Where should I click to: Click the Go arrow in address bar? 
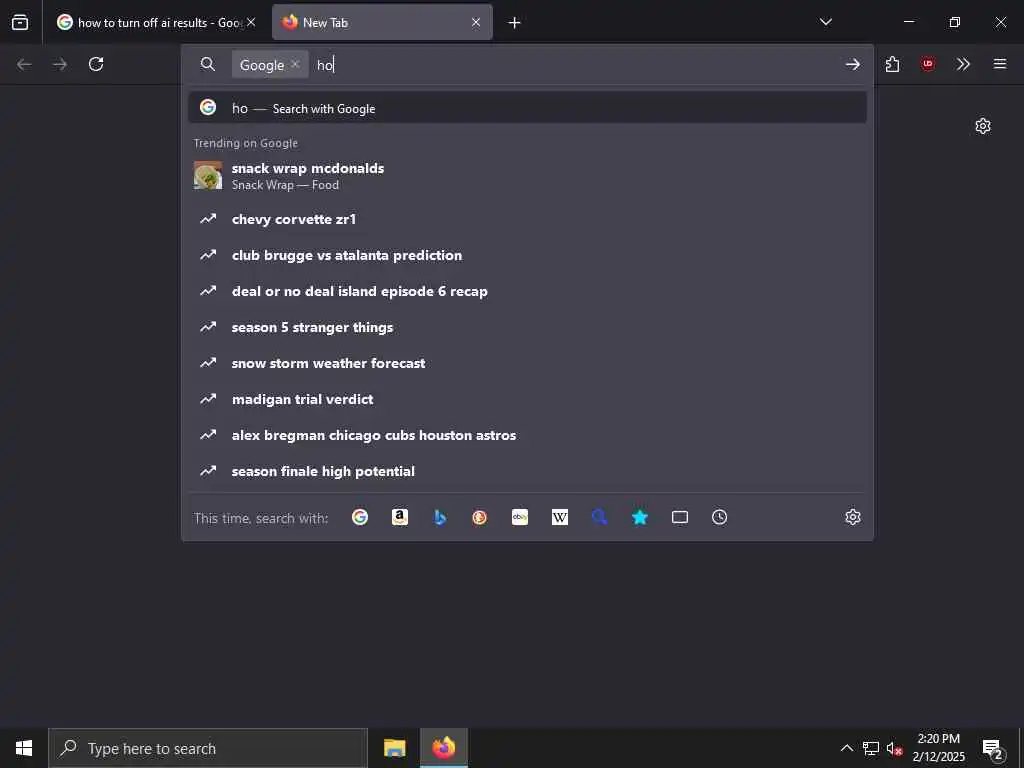click(852, 64)
